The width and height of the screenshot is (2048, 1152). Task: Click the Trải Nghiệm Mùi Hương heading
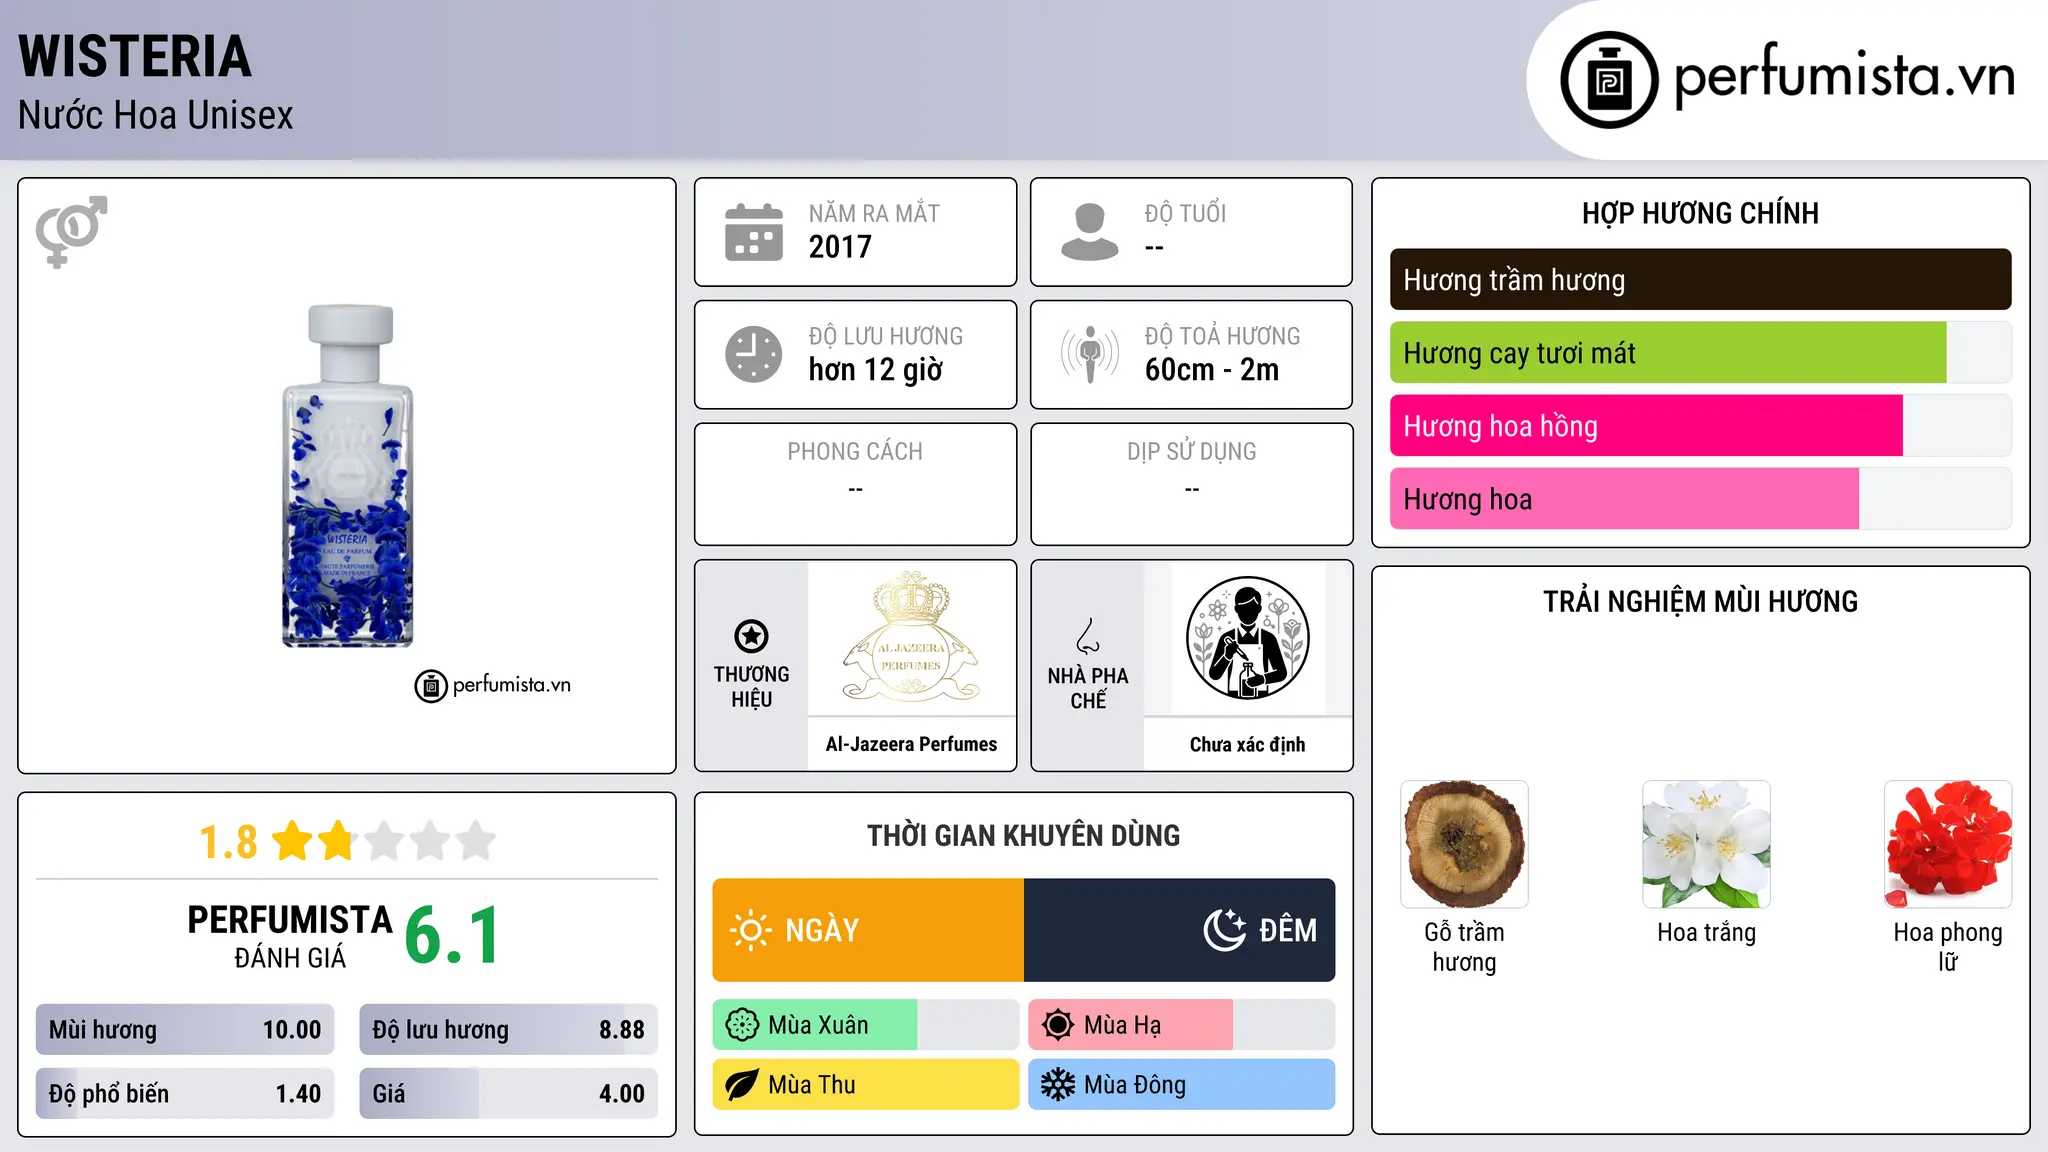(1700, 602)
